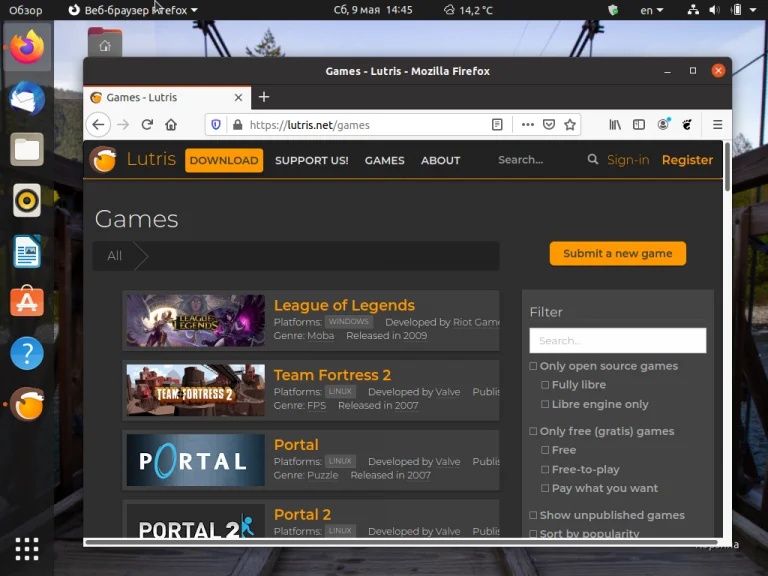Show Firefox sidebars
The width and height of the screenshot is (768, 576).
pos(639,125)
